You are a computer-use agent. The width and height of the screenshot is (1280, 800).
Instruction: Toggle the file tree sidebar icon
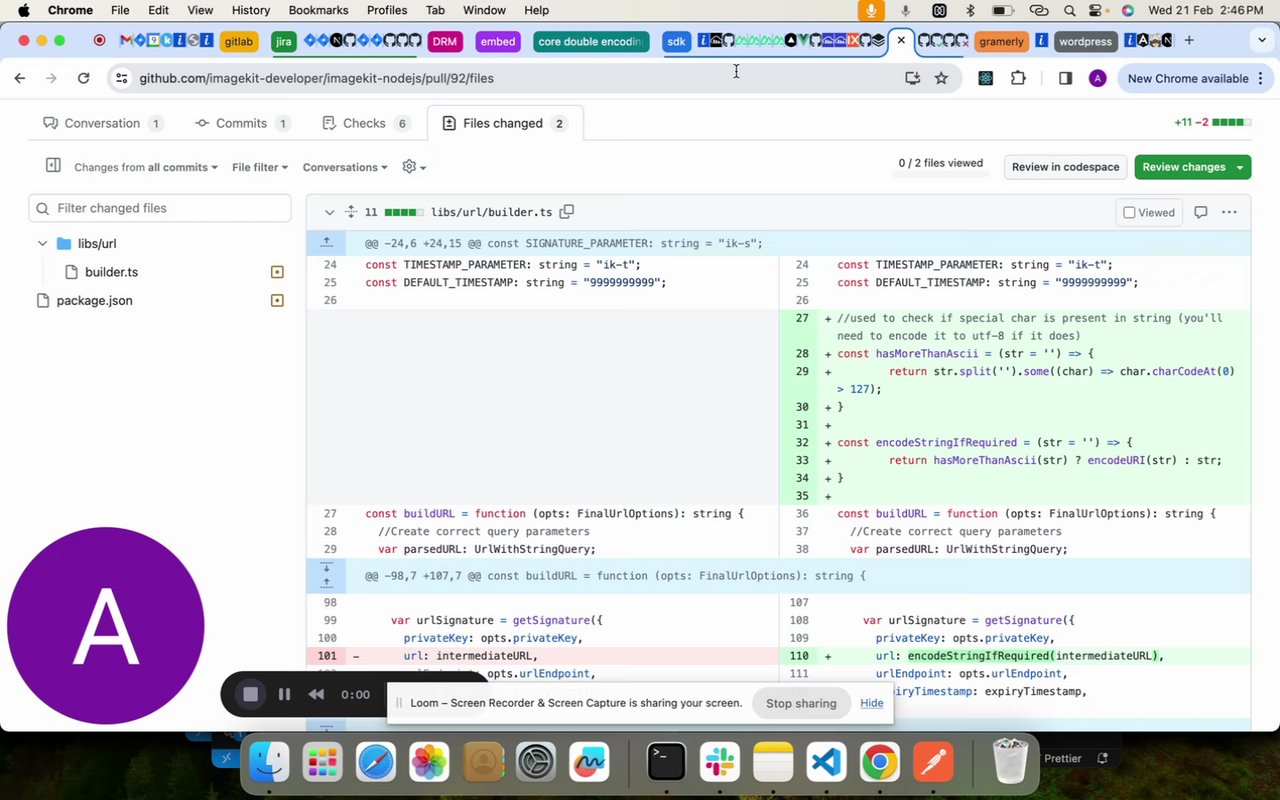point(53,166)
